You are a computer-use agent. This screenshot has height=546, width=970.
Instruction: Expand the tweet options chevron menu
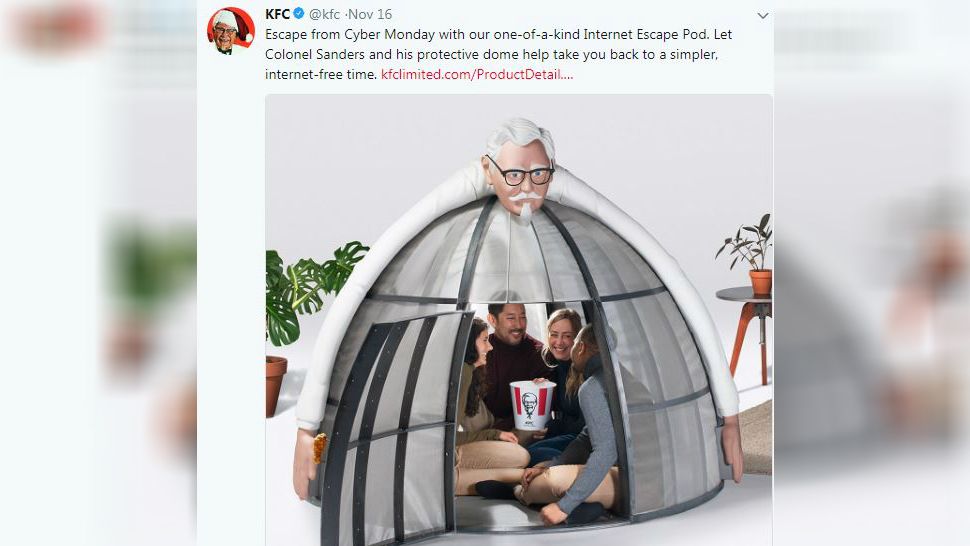763,15
